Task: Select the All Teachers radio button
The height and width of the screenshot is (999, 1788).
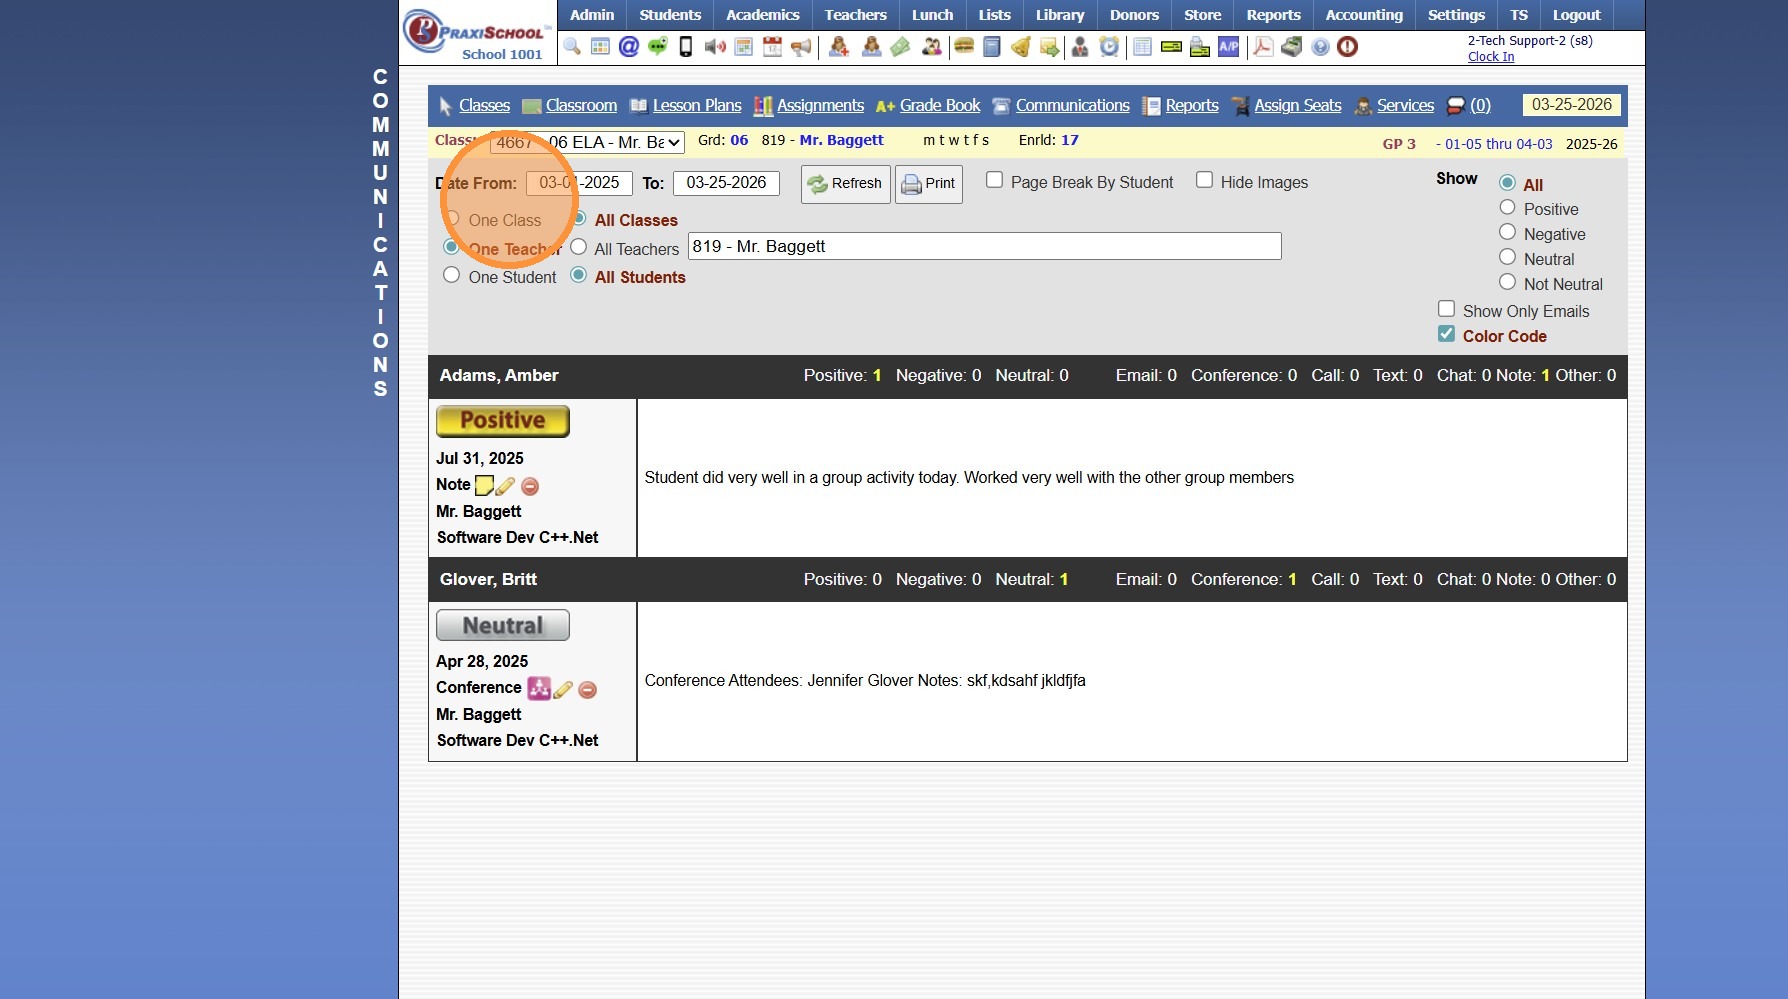Action: coord(578,247)
